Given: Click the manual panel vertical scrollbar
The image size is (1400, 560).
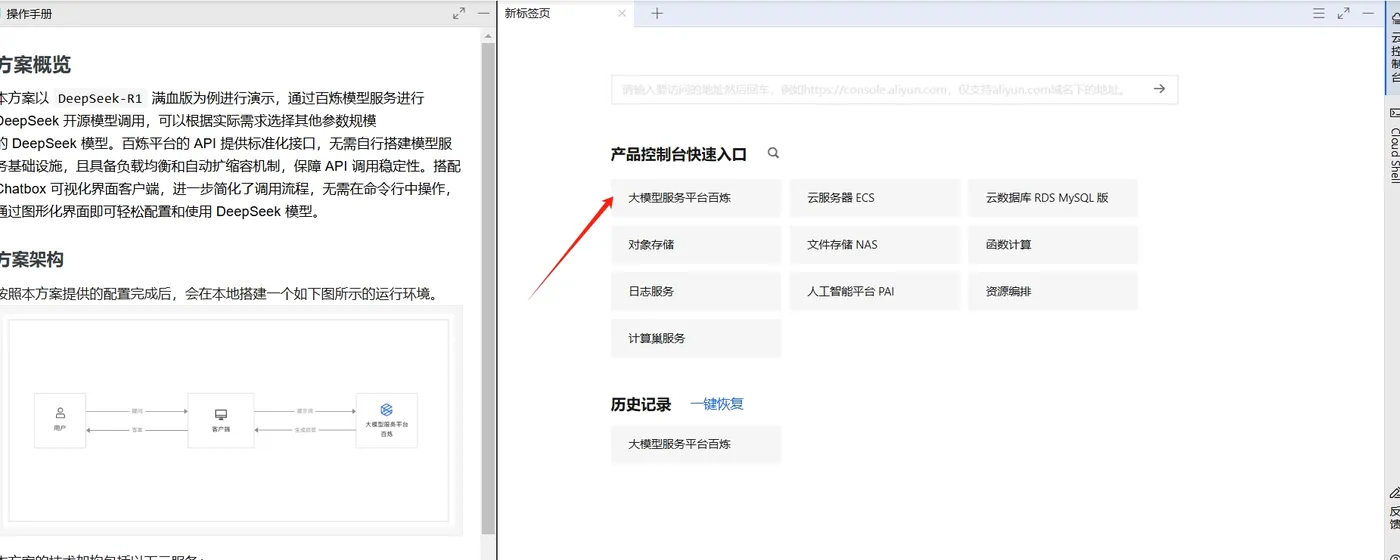Looking at the screenshot, I should pos(488,287).
